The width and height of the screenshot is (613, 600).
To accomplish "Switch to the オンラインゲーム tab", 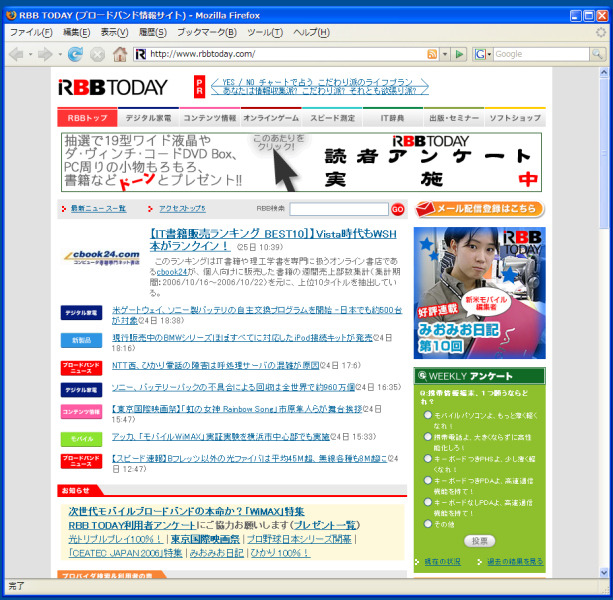I will tap(271, 118).
